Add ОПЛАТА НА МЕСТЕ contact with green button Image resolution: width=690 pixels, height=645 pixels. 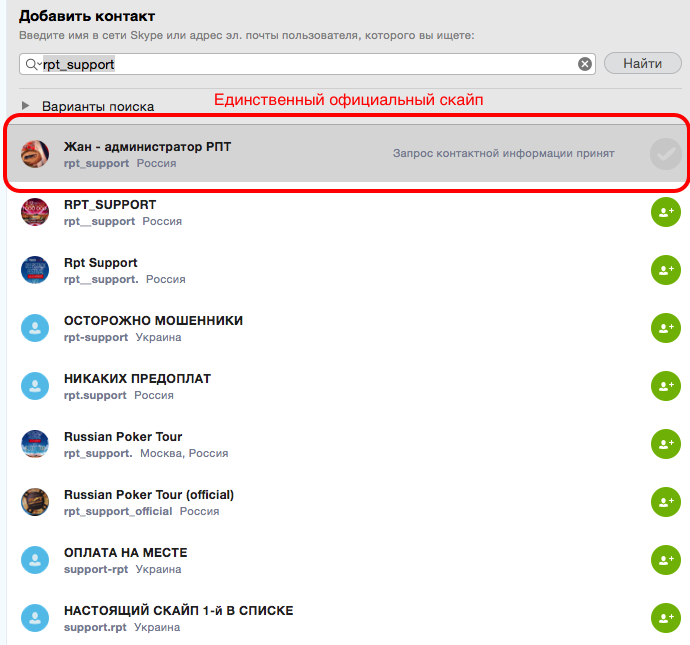[x=666, y=560]
